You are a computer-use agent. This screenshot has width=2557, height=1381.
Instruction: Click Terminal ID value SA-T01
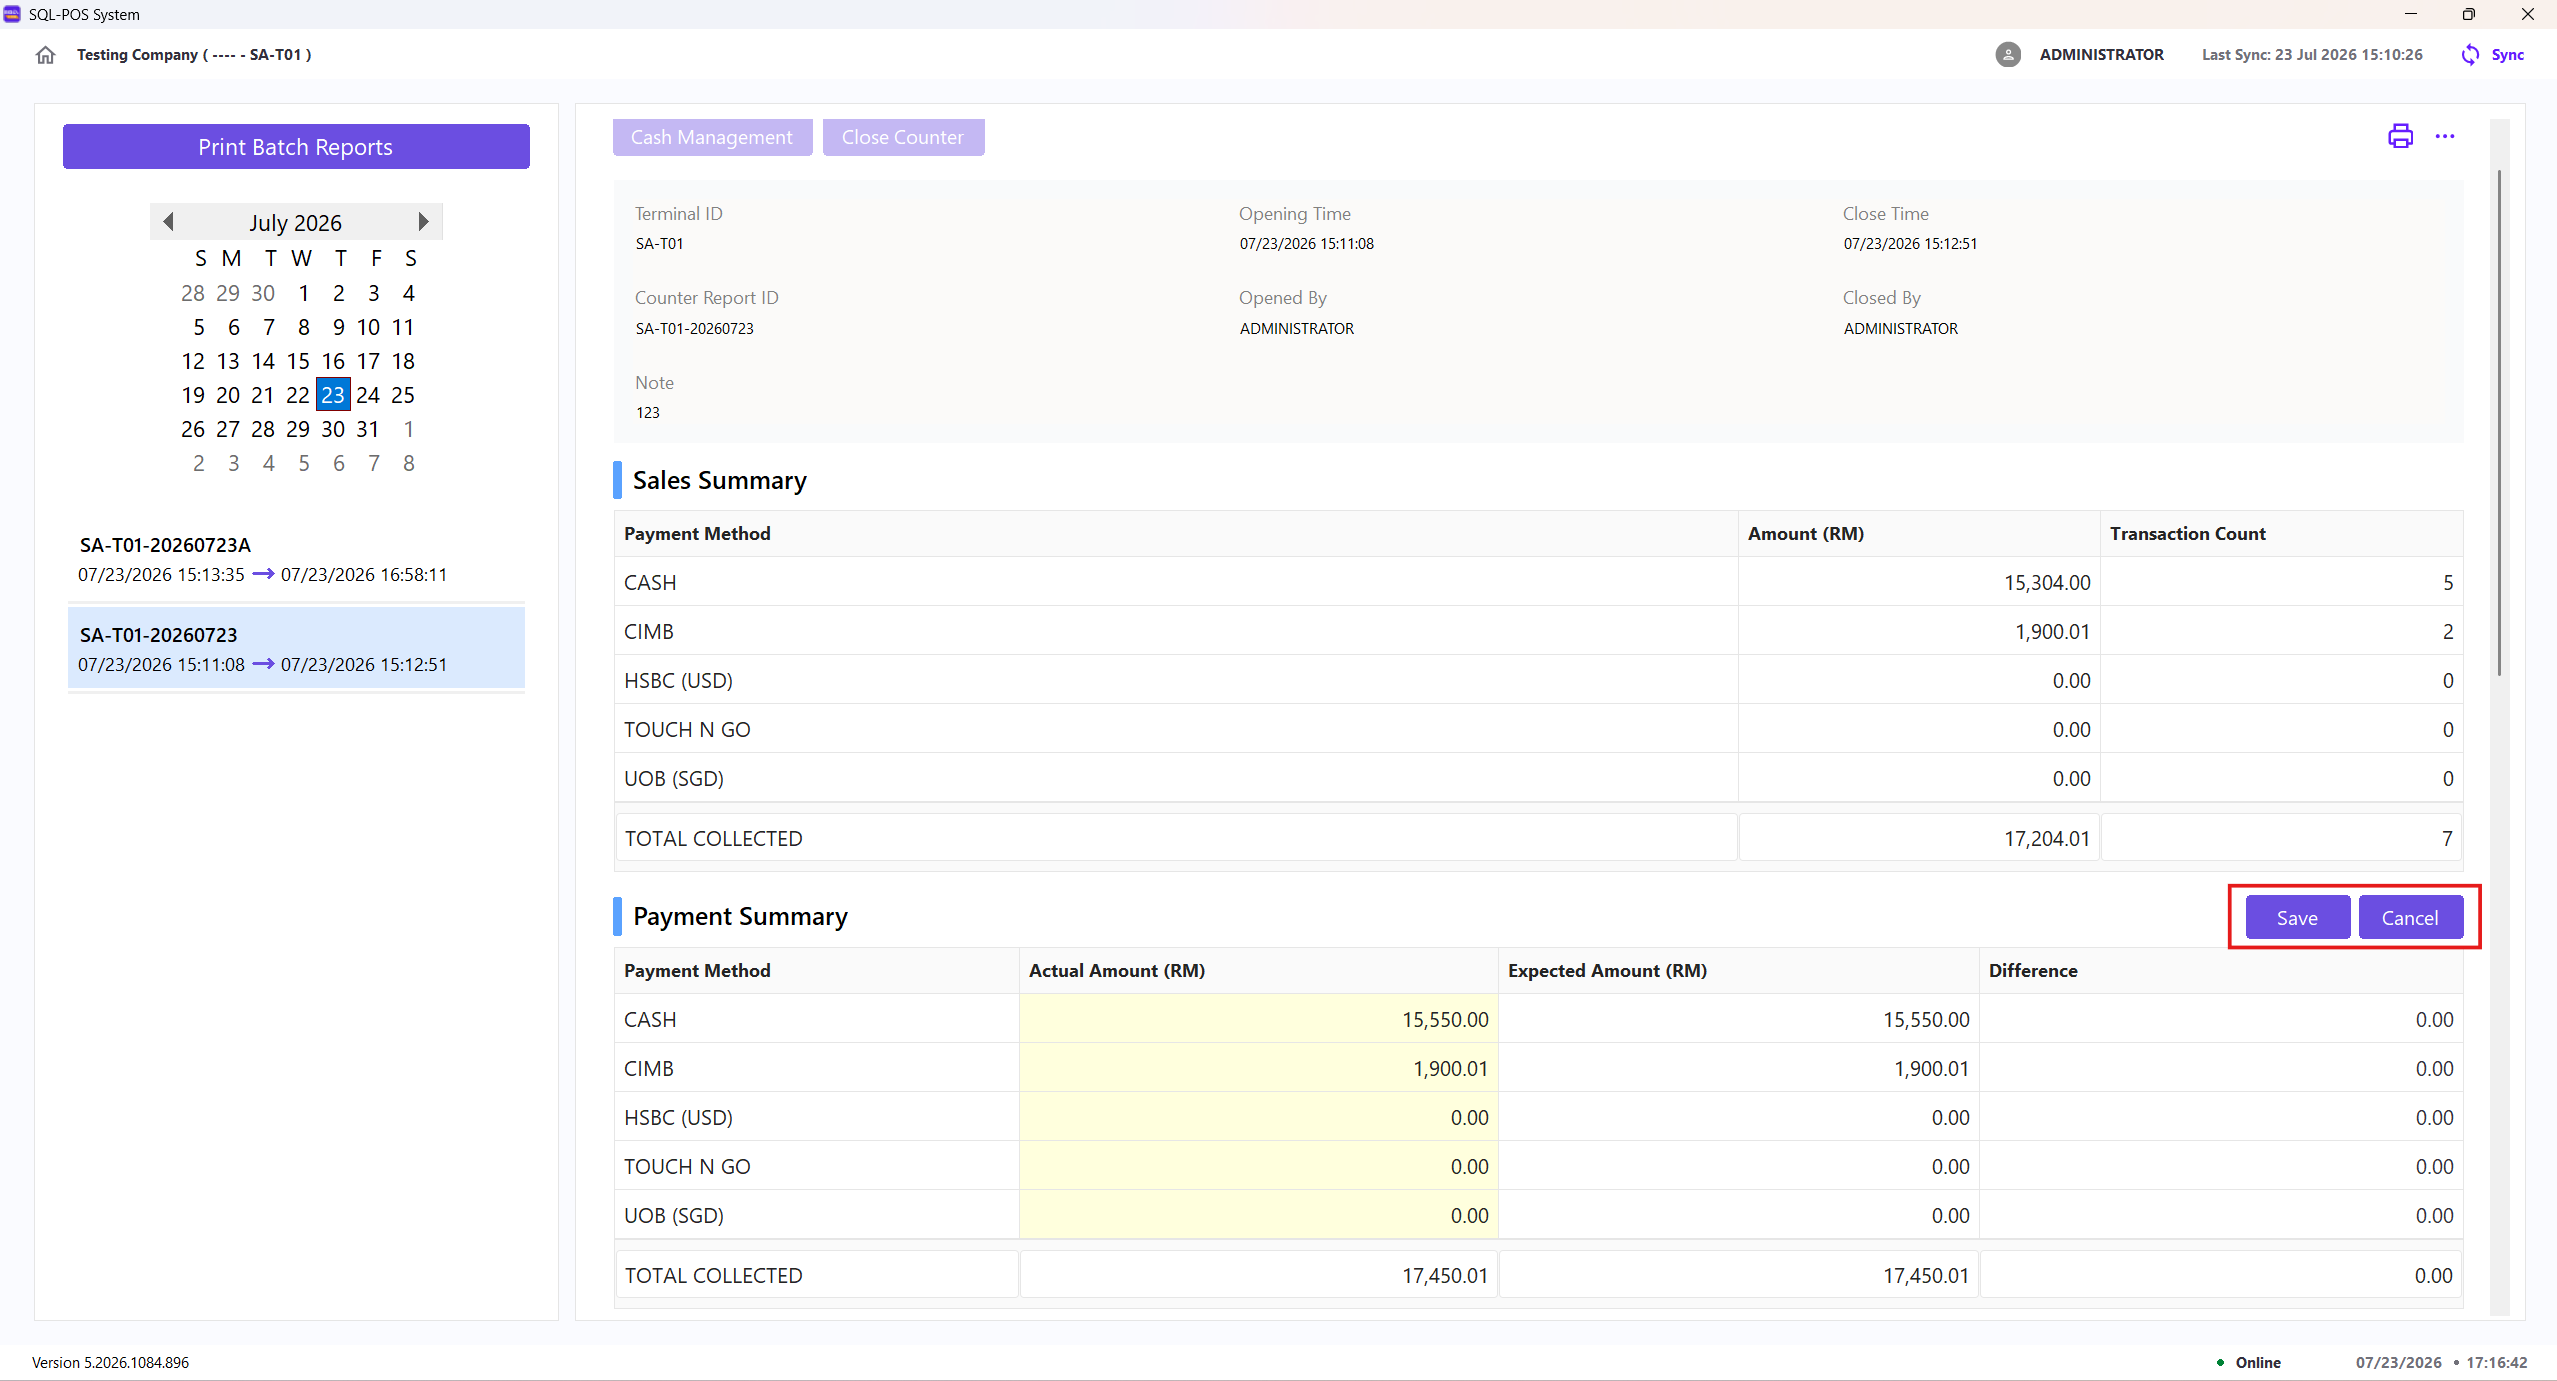coord(660,243)
